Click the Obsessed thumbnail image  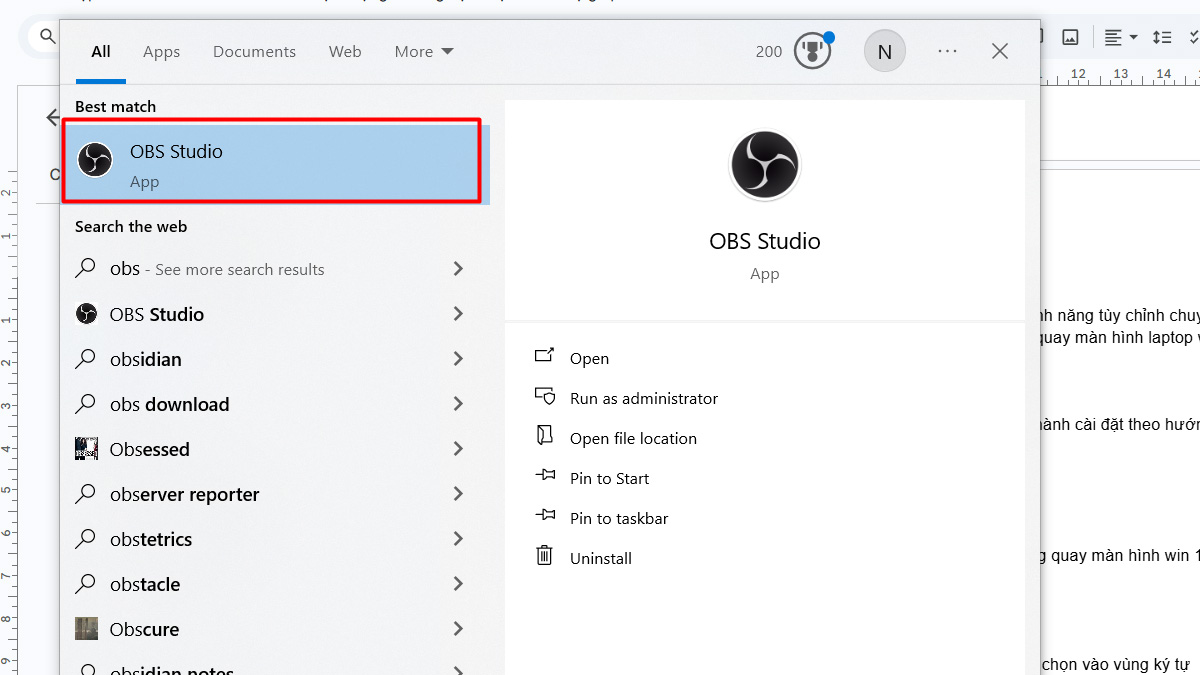click(87, 449)
